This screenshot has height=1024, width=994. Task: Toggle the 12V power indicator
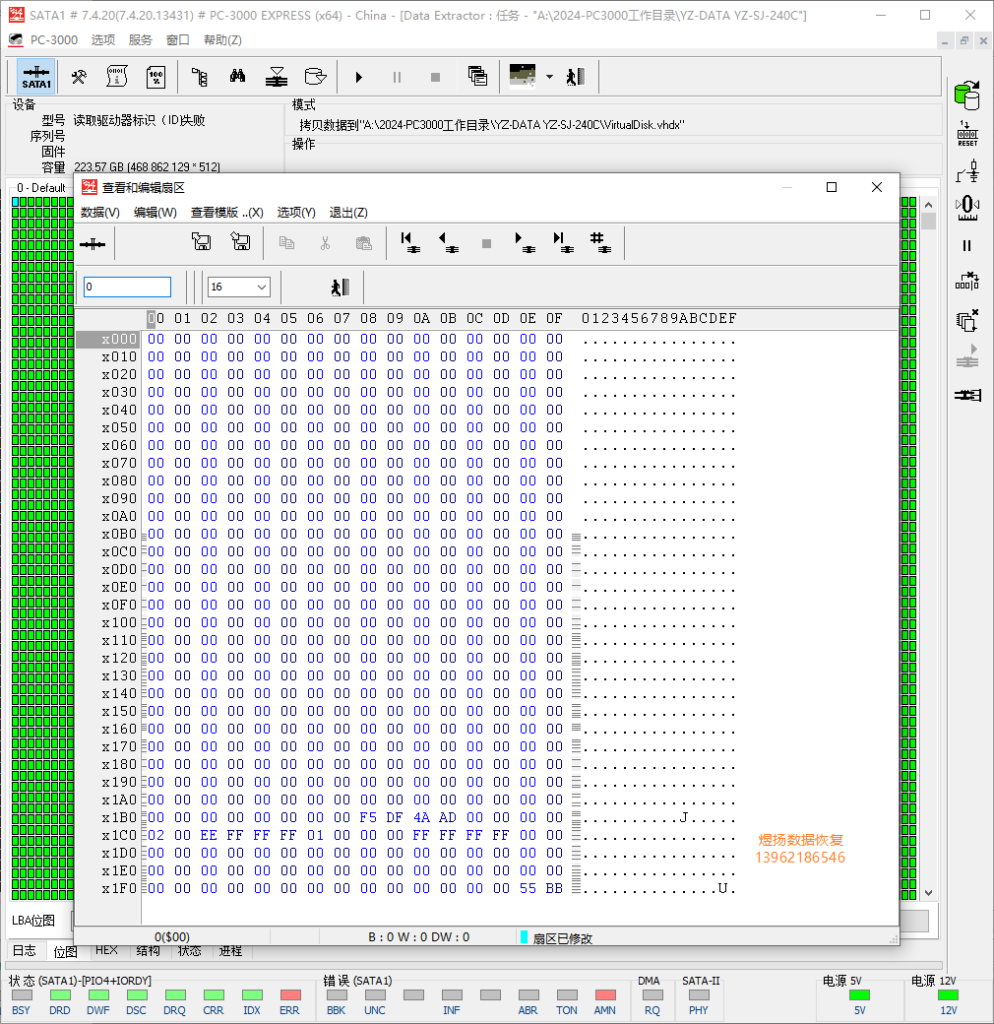(946, 995)
